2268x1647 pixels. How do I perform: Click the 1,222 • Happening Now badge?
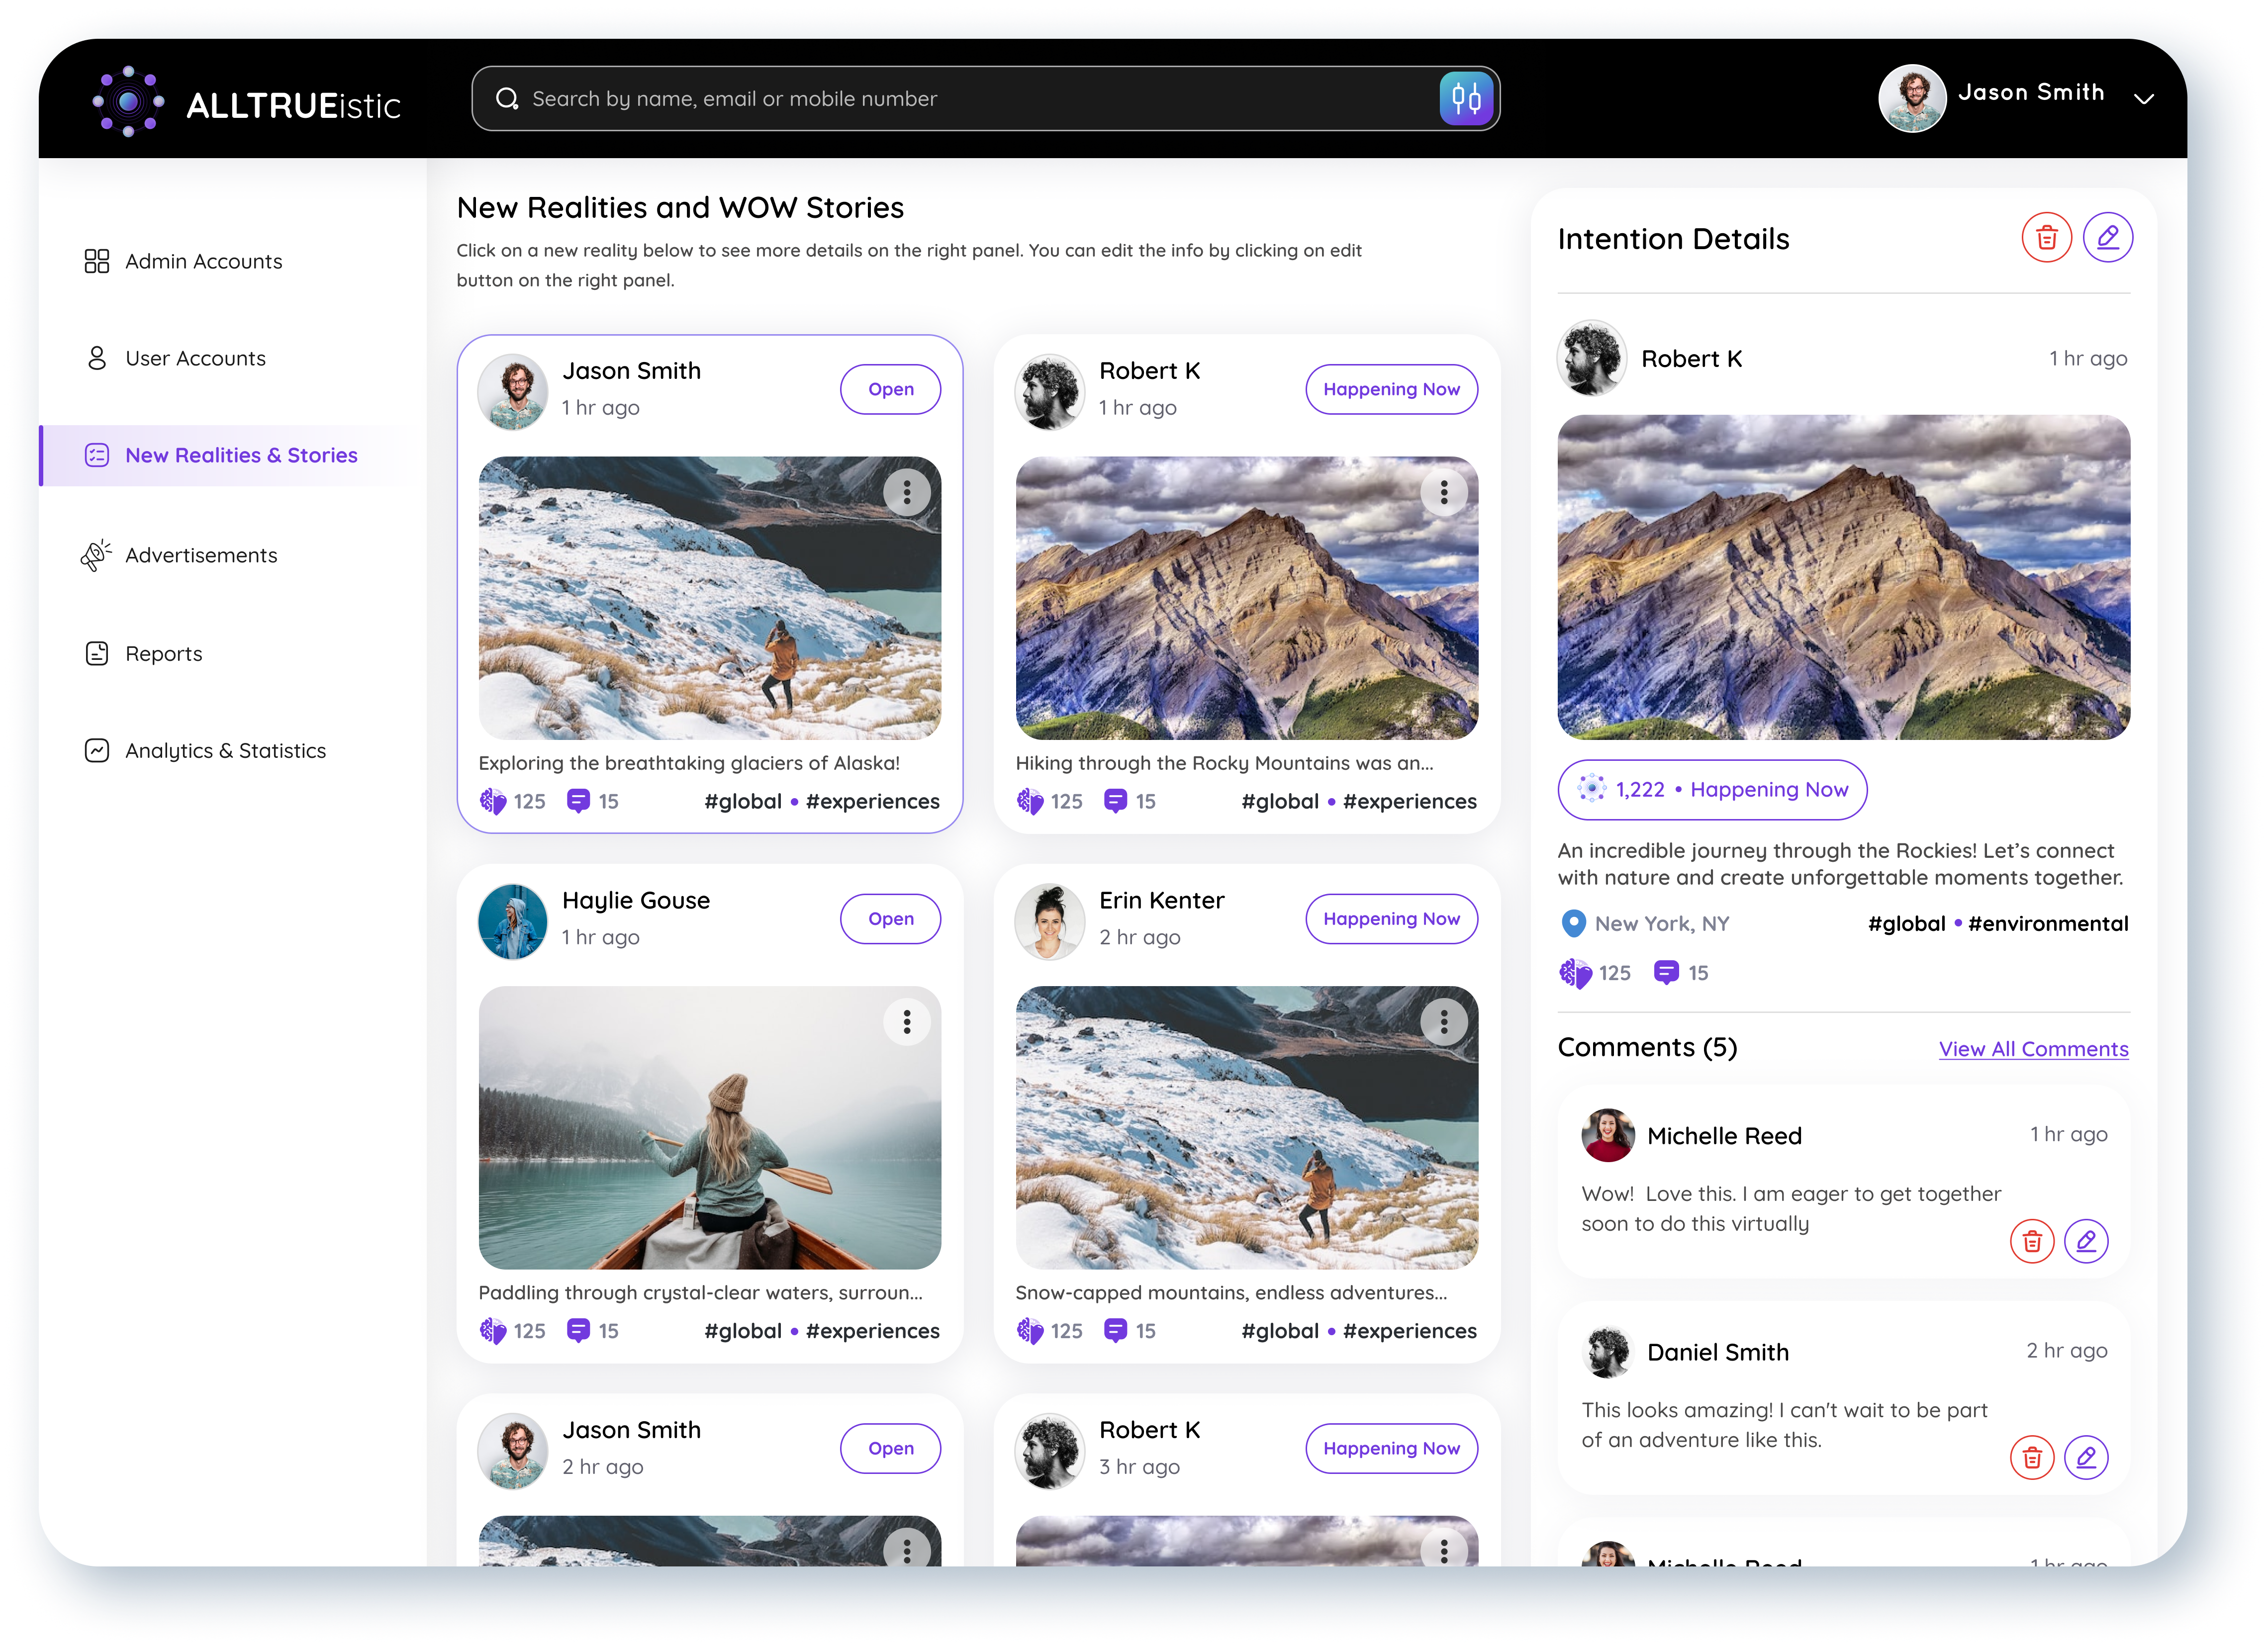coord(1712,789)
